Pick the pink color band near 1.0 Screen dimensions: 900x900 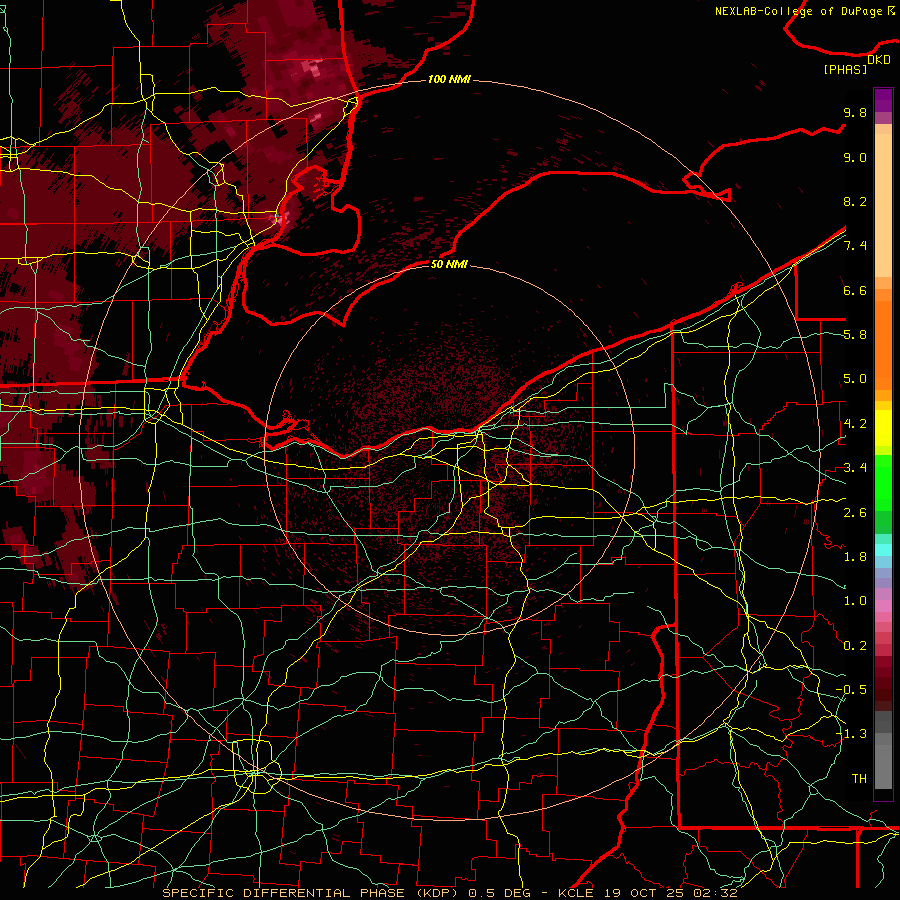(x=883, y=606)
